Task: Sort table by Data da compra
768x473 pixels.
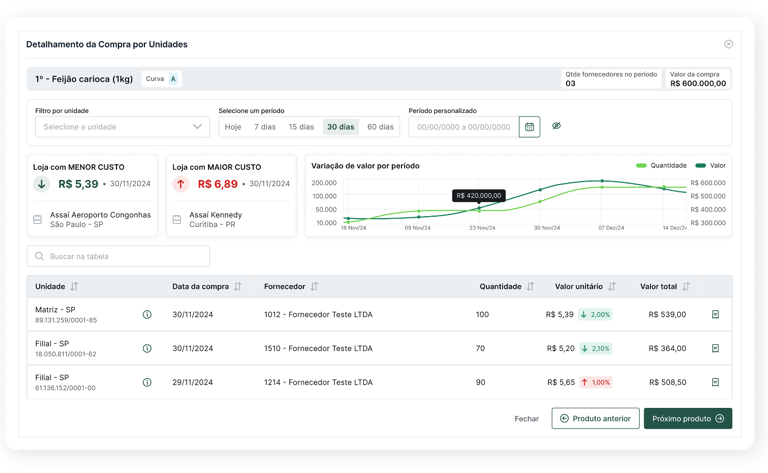Action: 238,286
